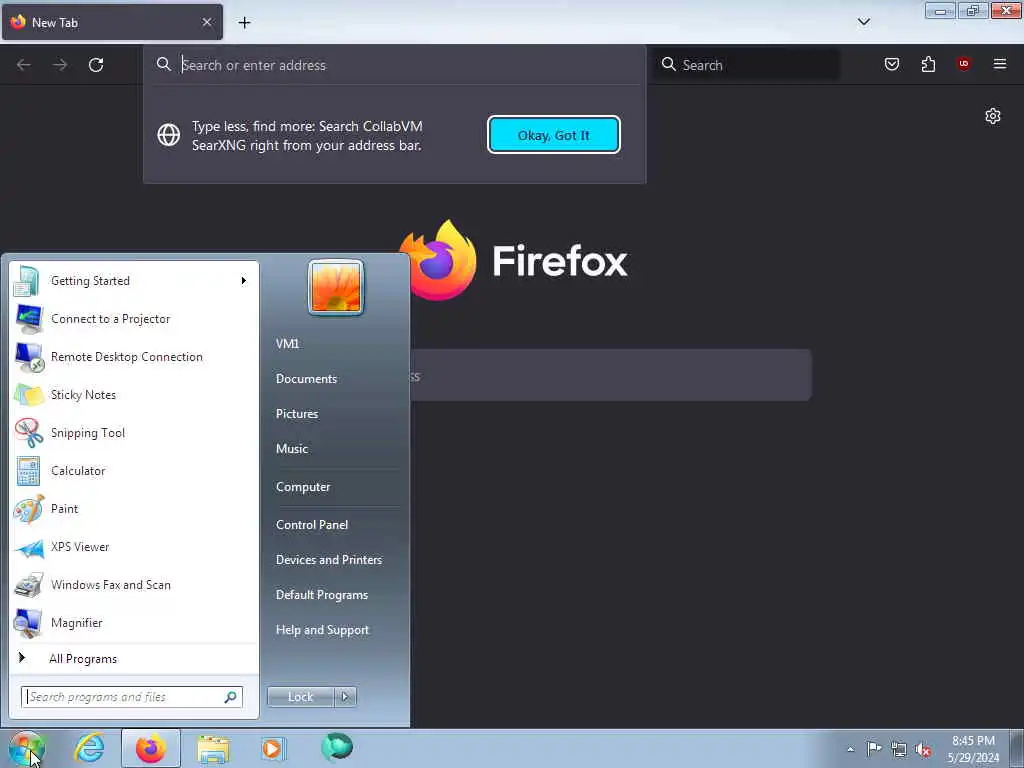Click the Firefox taskbar icon
The image size is (1024, 768).
(x=151, y=748)
